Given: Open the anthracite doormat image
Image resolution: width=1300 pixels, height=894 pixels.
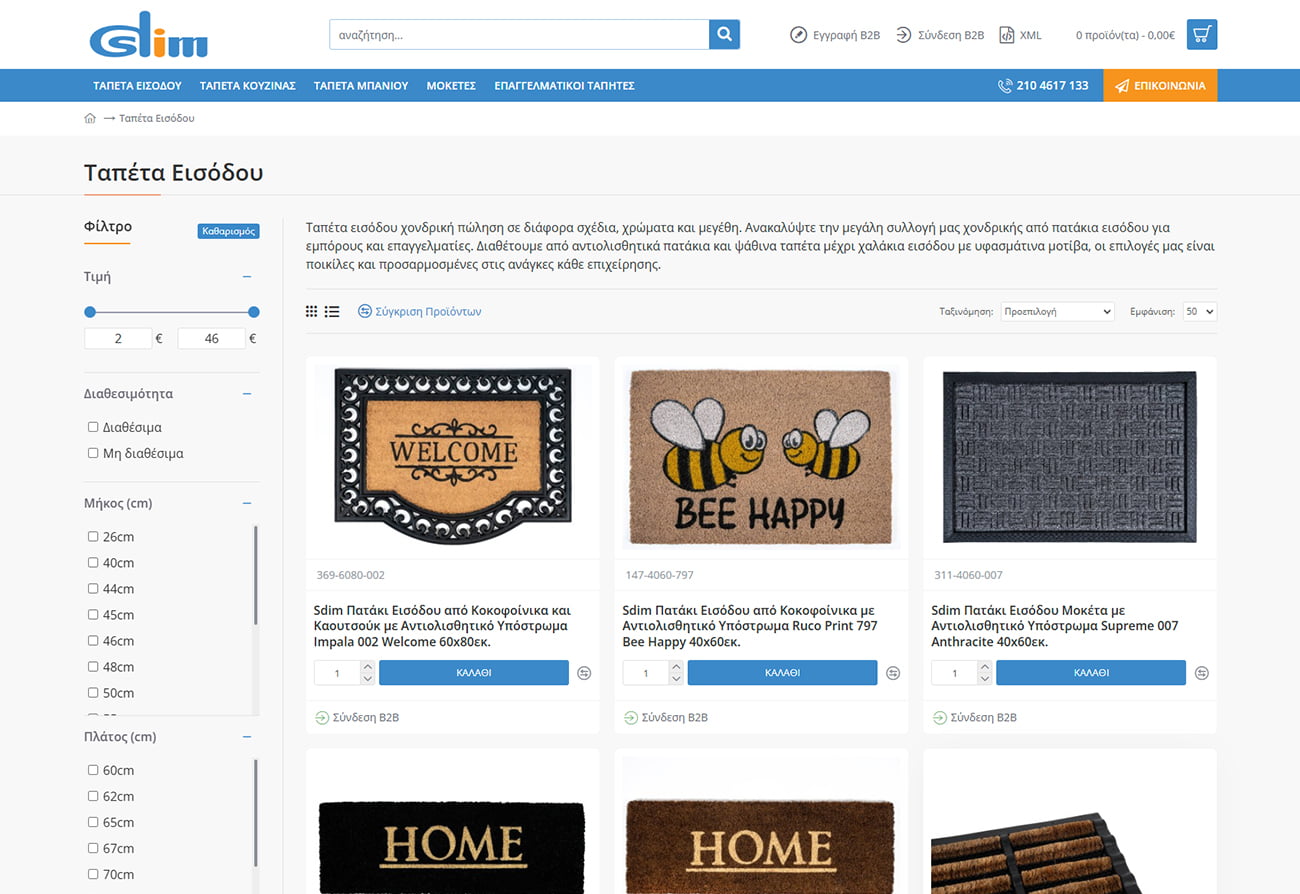Looking at the screenshot, I should click(x=1070, y=457).
